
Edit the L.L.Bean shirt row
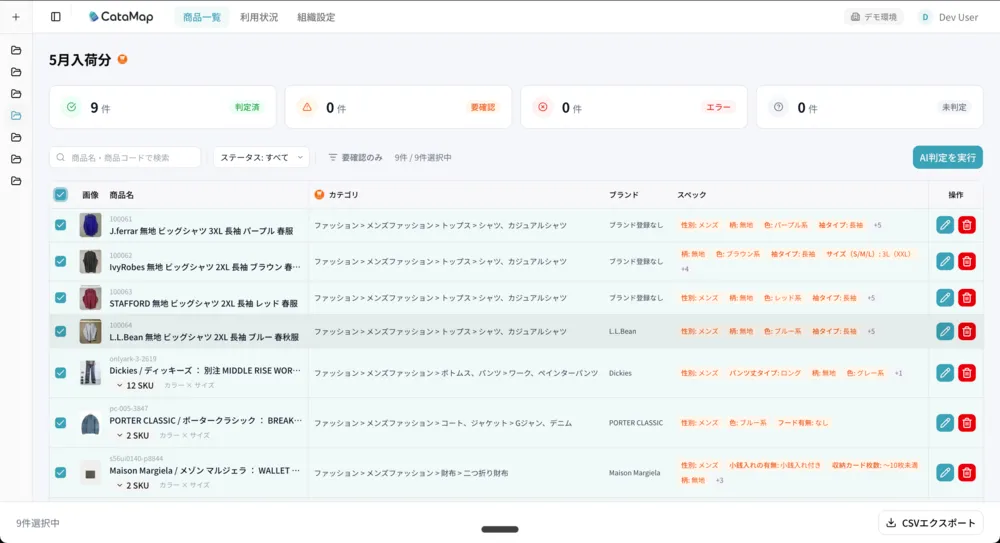coord(945,331)
